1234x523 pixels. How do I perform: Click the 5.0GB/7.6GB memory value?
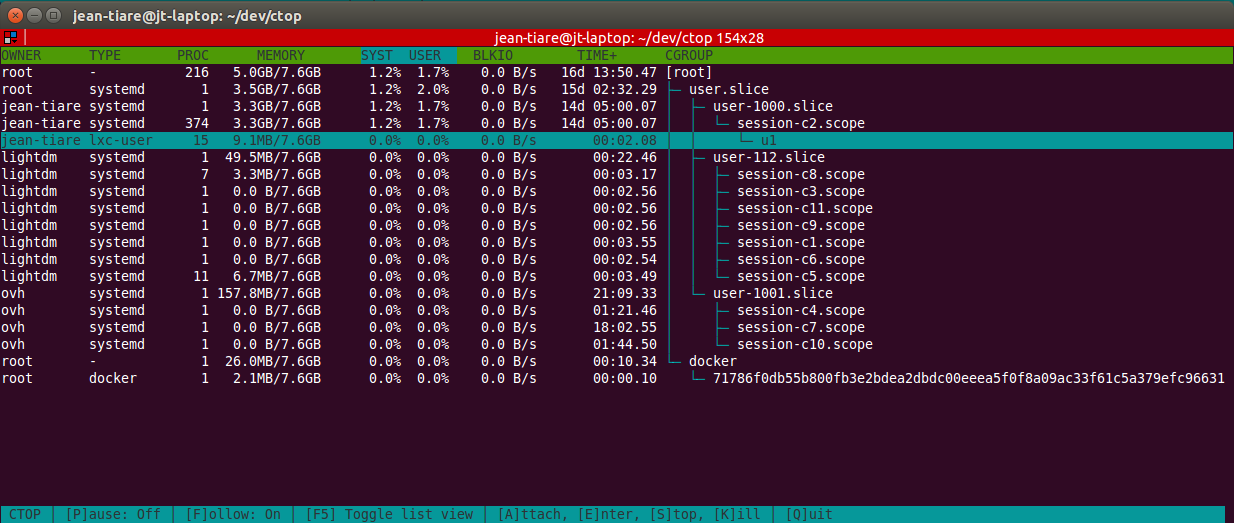pyautogui.click(x=277, y=72)
